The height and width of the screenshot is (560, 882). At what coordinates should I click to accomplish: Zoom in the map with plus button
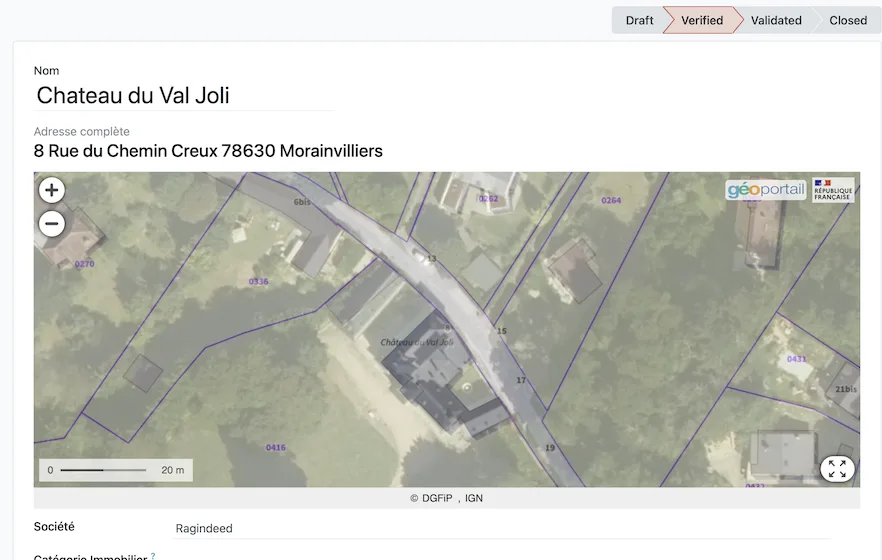pos(52,190)
